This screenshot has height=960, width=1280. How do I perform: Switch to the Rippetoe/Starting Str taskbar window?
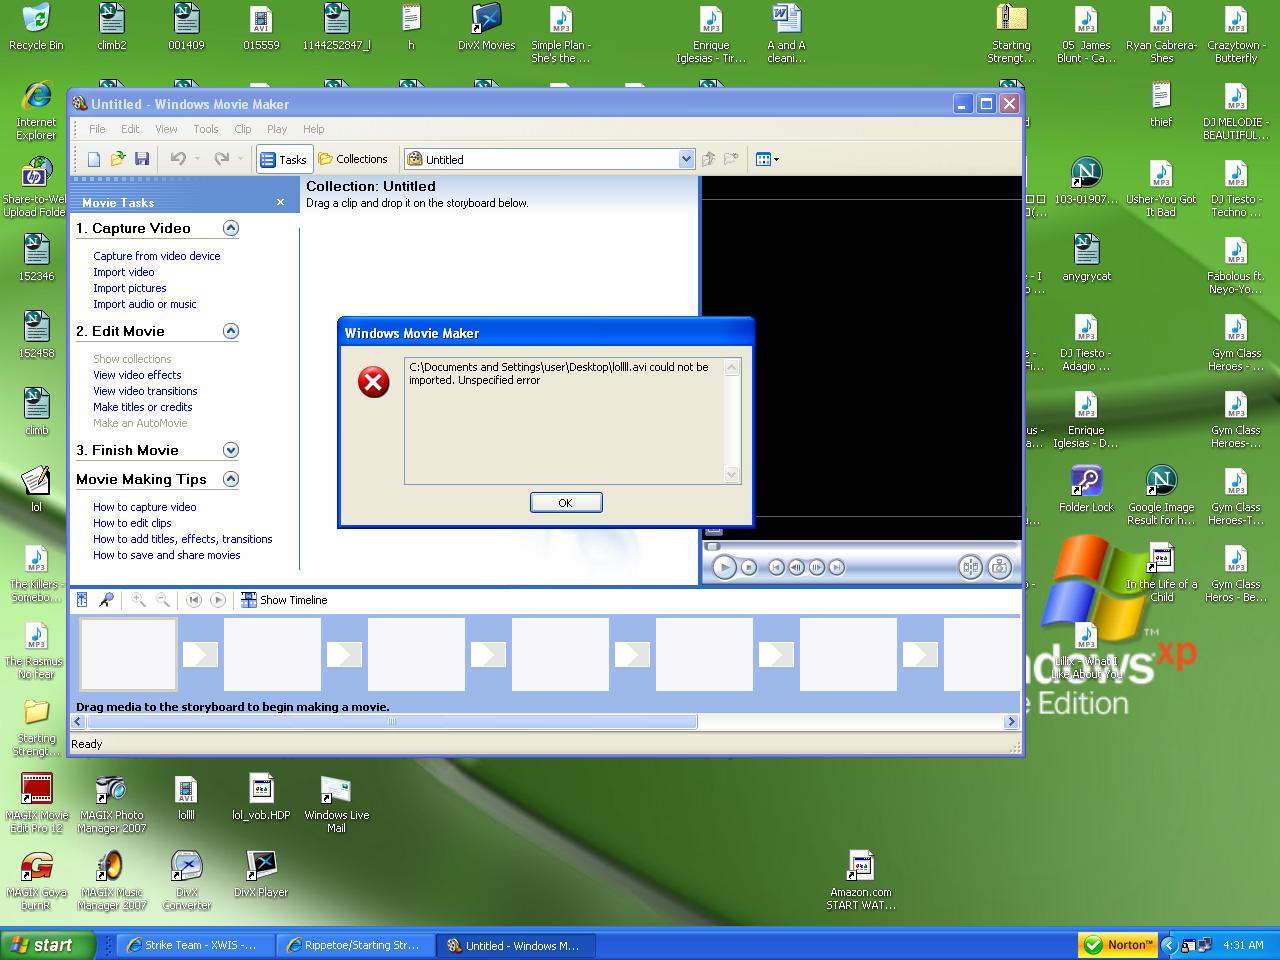(356, 945)
